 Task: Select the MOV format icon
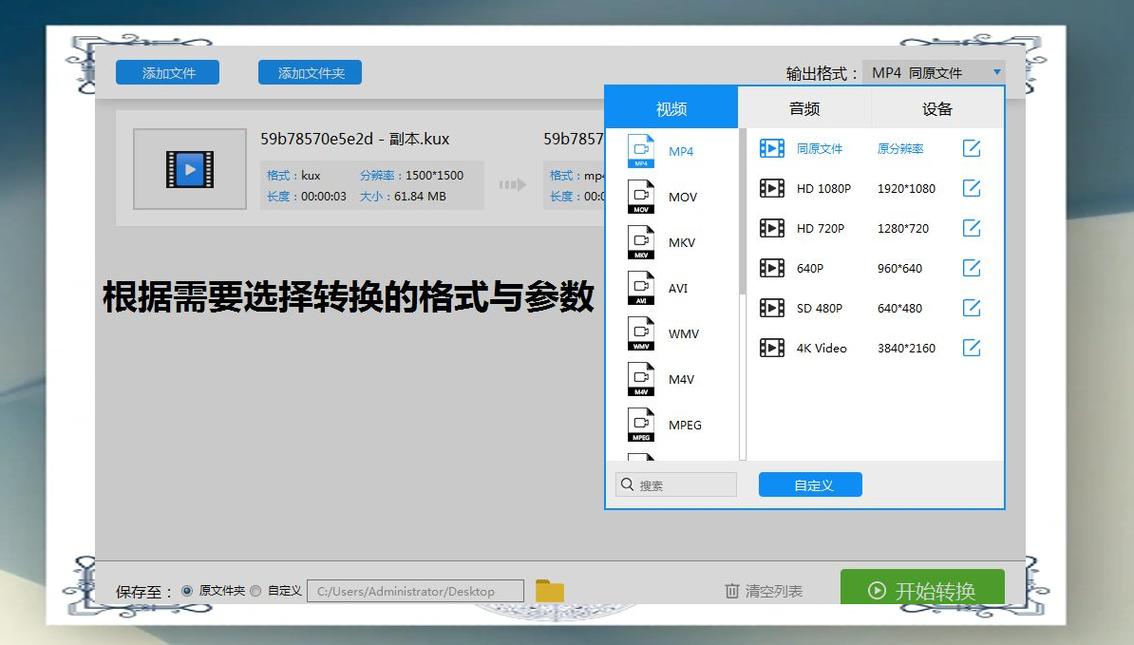tap(640, 196)
